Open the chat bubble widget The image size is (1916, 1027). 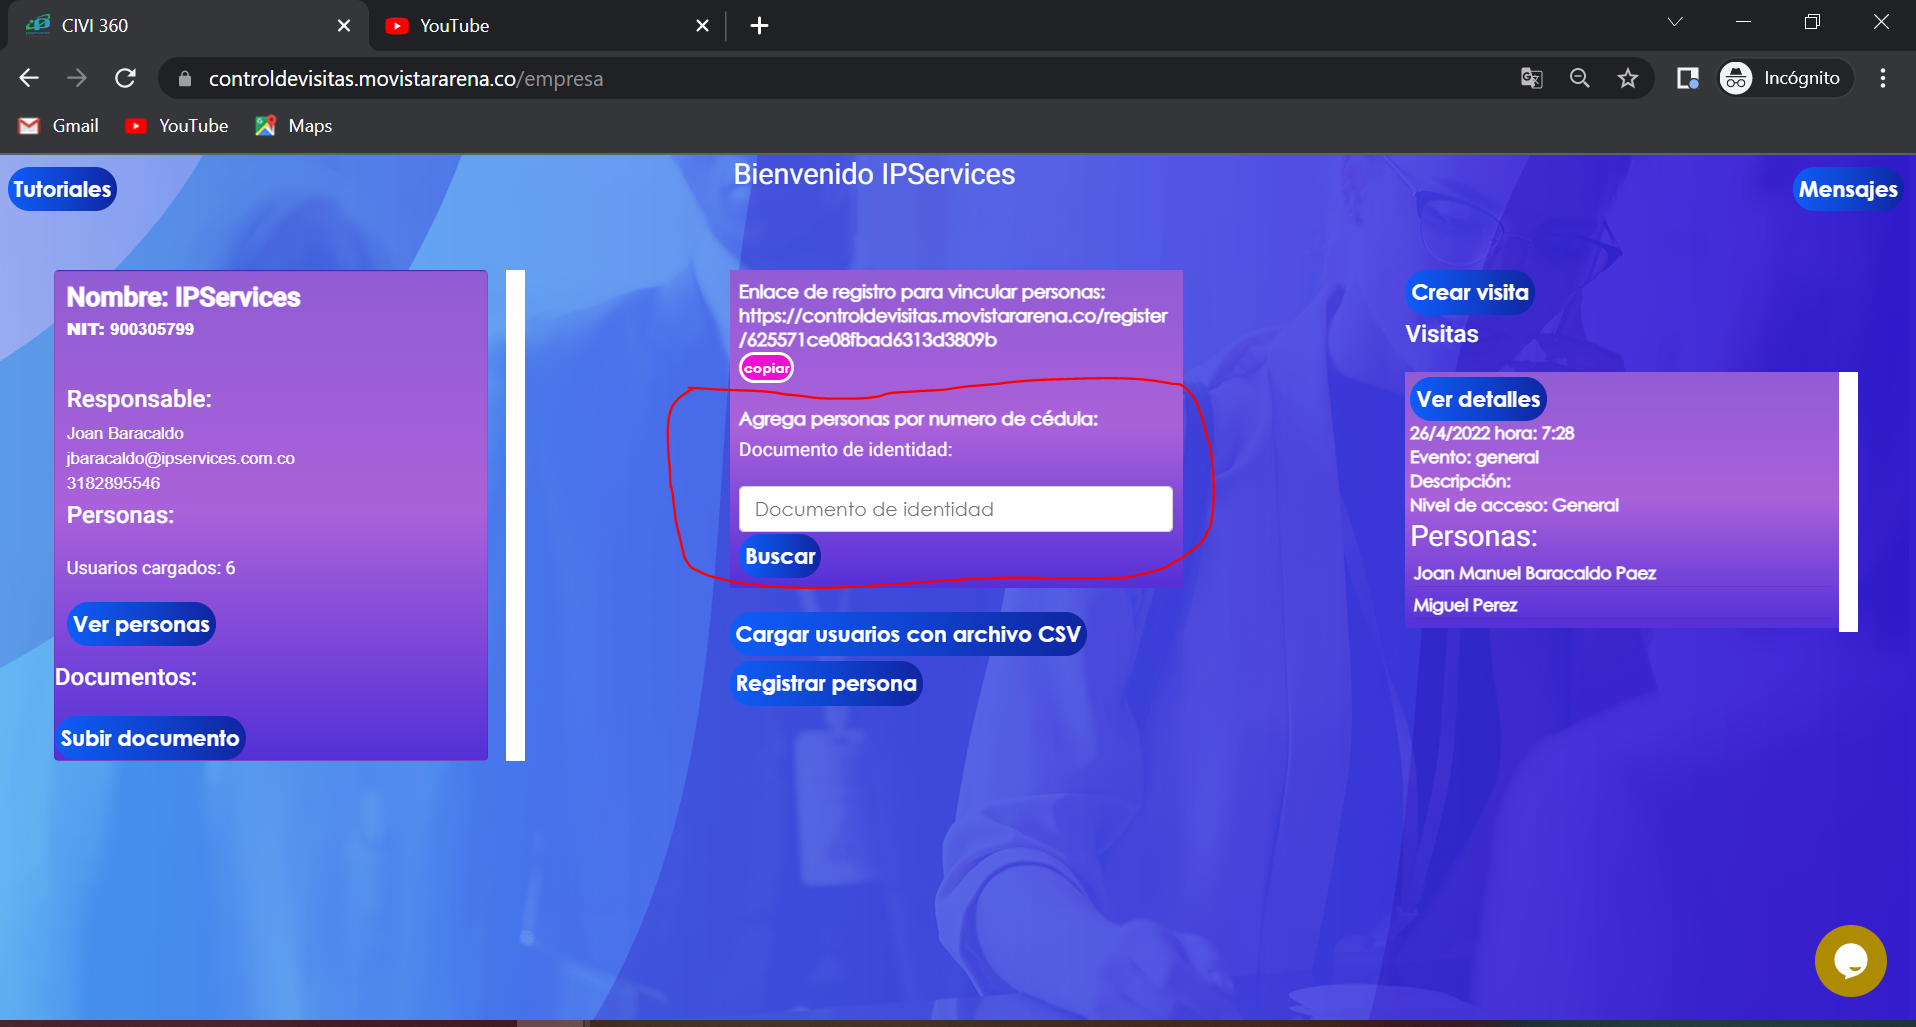click(x=1850, y=961)
